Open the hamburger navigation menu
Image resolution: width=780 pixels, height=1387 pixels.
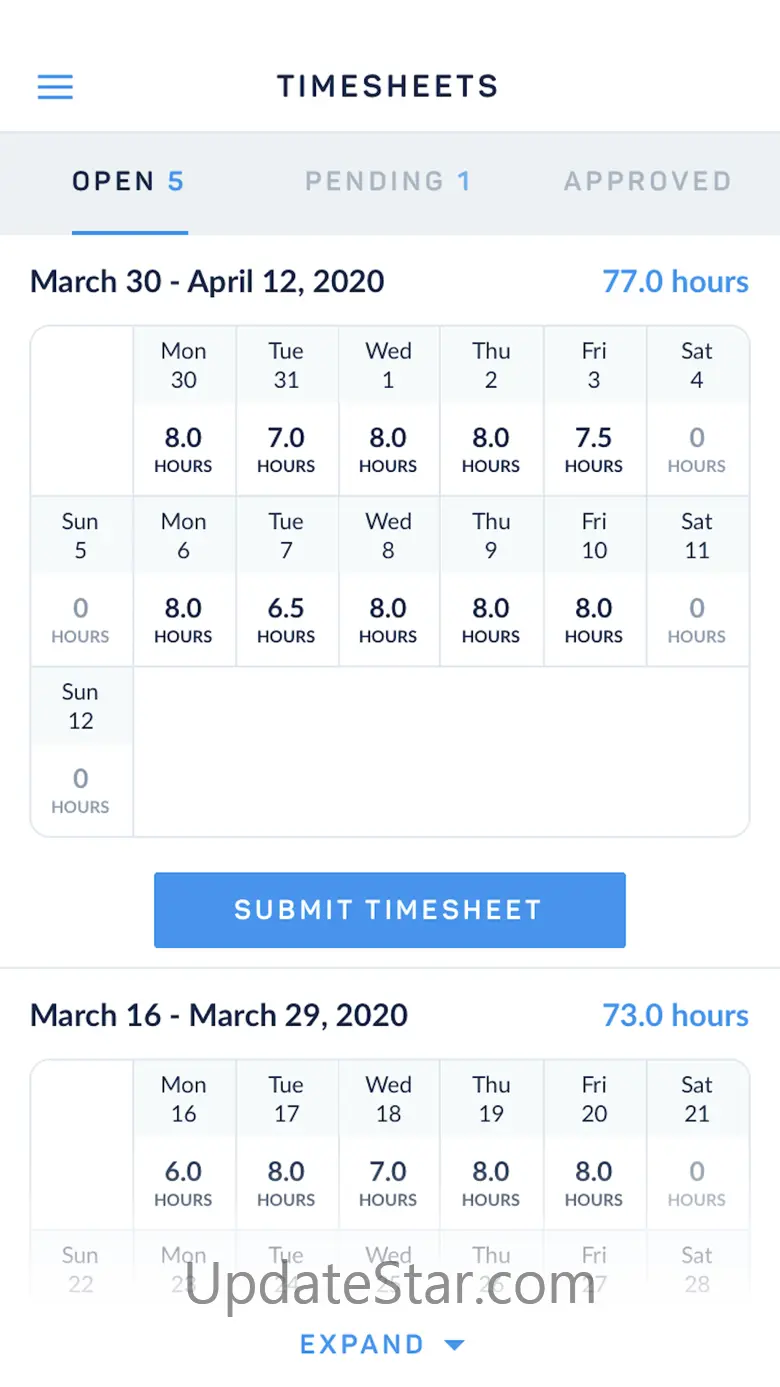[55, 87]
